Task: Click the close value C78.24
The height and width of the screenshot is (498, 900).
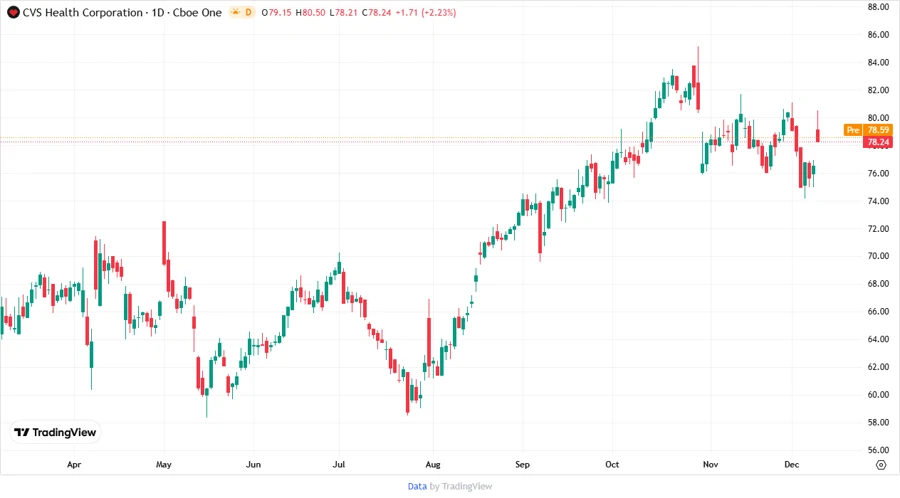Action: pyautogui.click(x=377, y=13)
